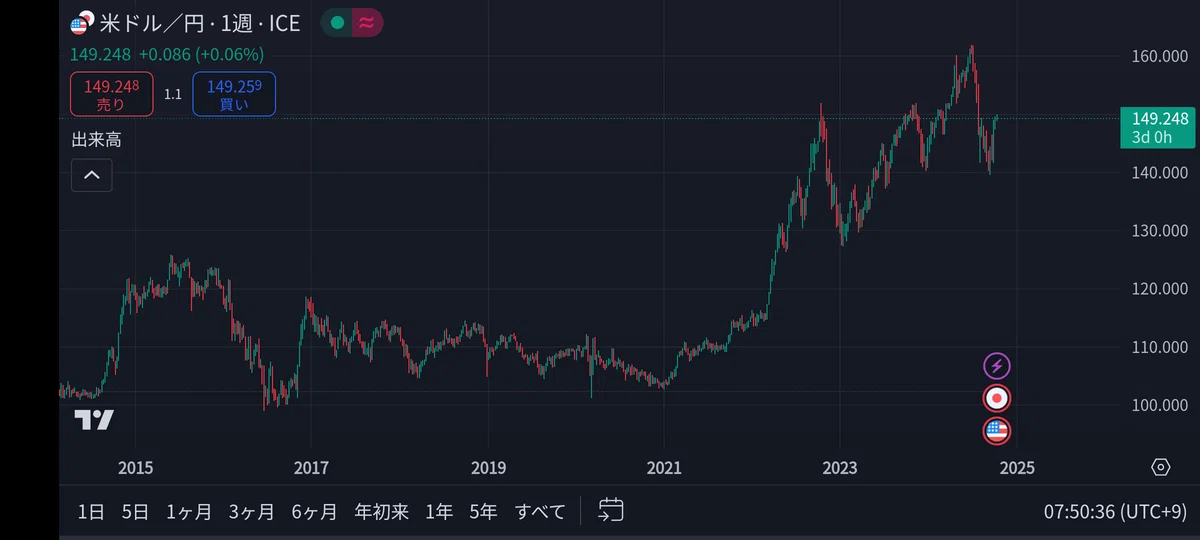Viewport: 1200px width, 540px height.
Task: Select the 年初来 year-to-date range
Action: (382, 512)
